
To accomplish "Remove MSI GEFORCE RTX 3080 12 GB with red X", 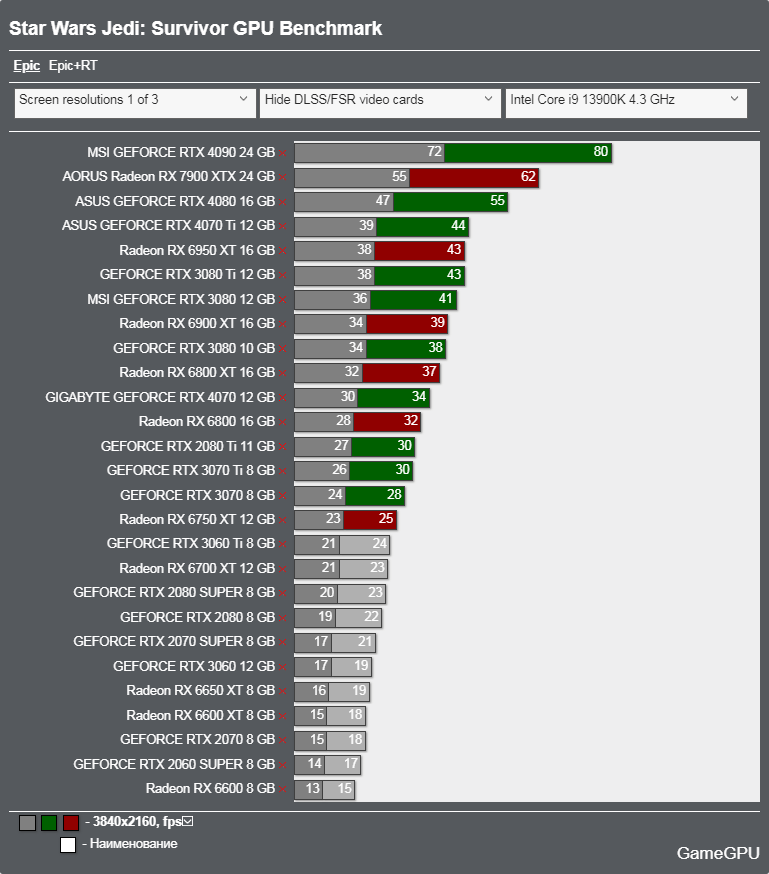I will 283,300.
